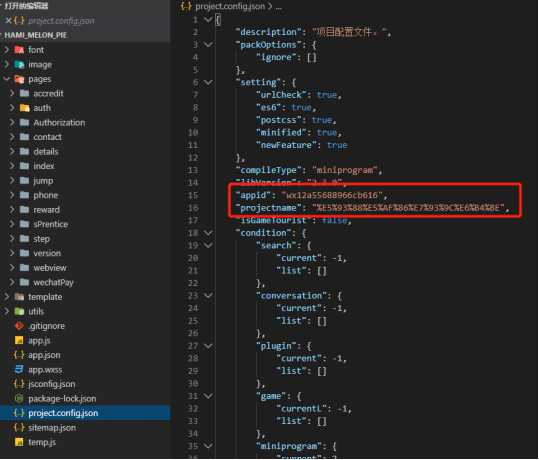Click the app.js JavaScript file icon
The height and width of the screenshot is (460, 539).
tap(19, 340)
